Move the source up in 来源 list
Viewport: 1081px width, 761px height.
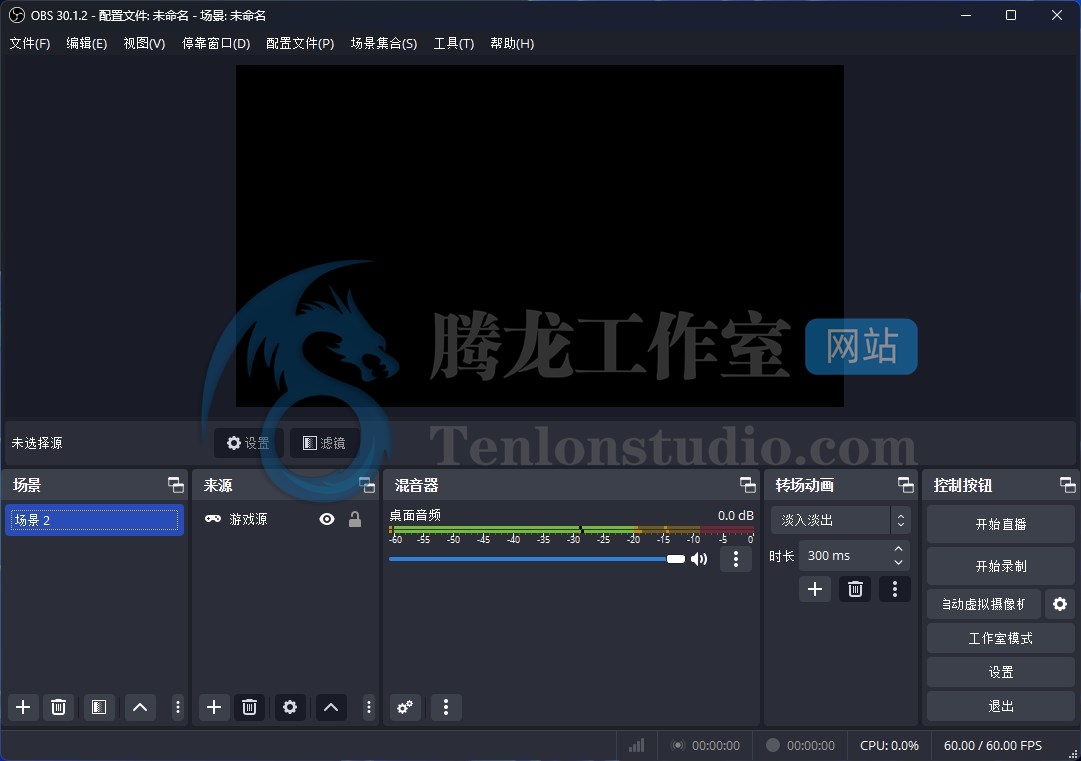[x=331, y=707]
